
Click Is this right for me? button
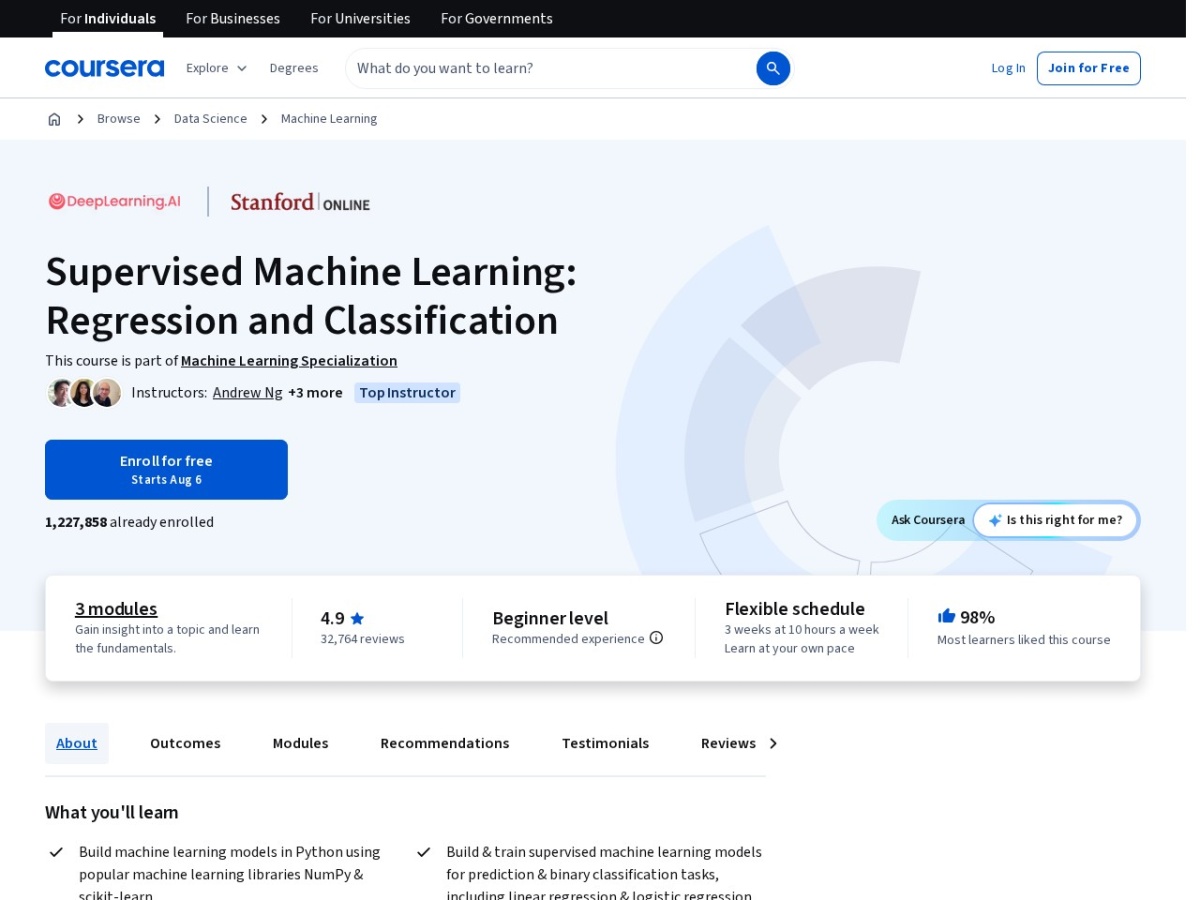click(1056, 520)
